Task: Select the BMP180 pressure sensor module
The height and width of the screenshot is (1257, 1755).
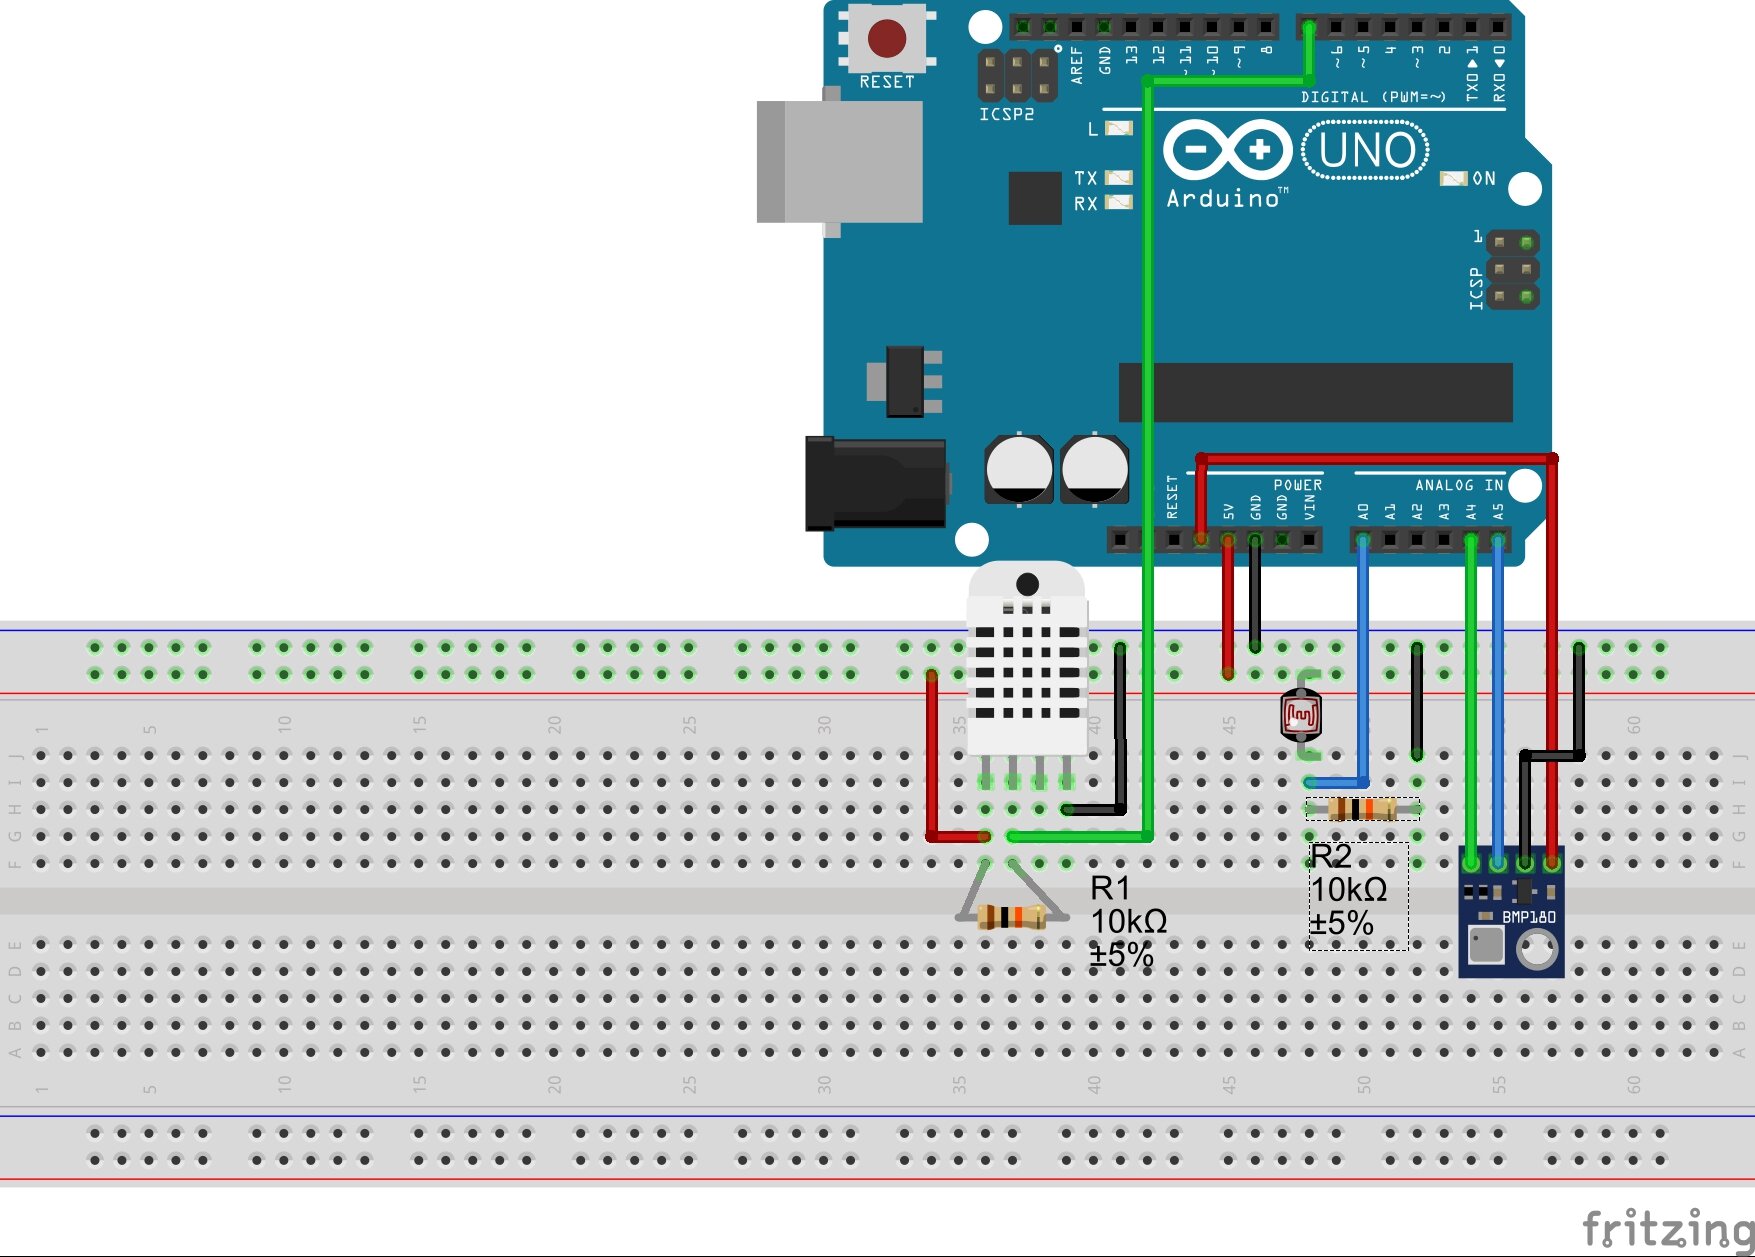Action: pyautogui.click(x=1511, y=912)
